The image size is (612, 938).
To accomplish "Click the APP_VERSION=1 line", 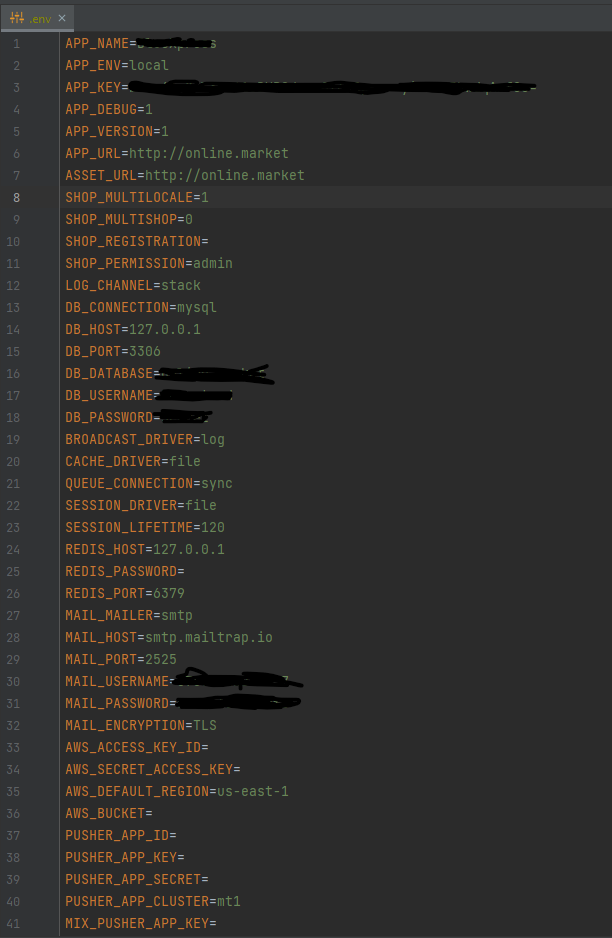I will 117,132.
